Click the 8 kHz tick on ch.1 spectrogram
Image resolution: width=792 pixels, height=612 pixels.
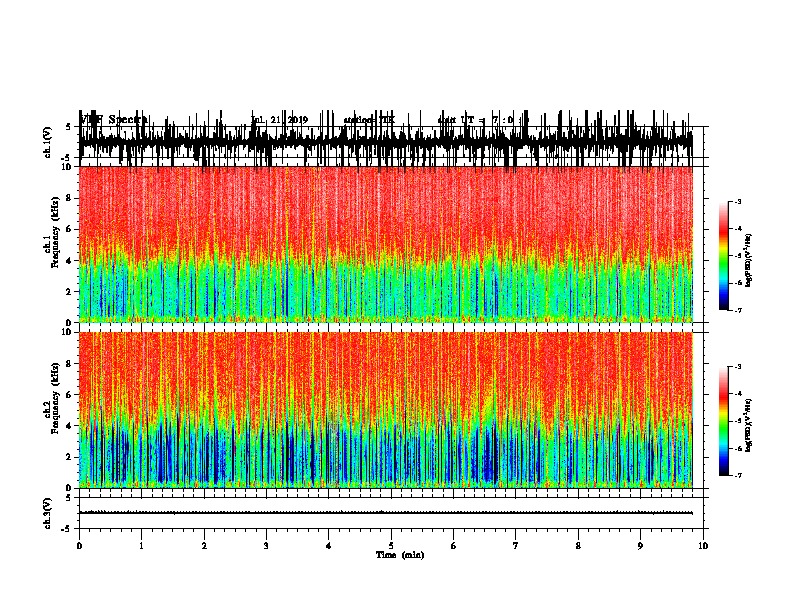pyautogui.click(x=69, y=198)
